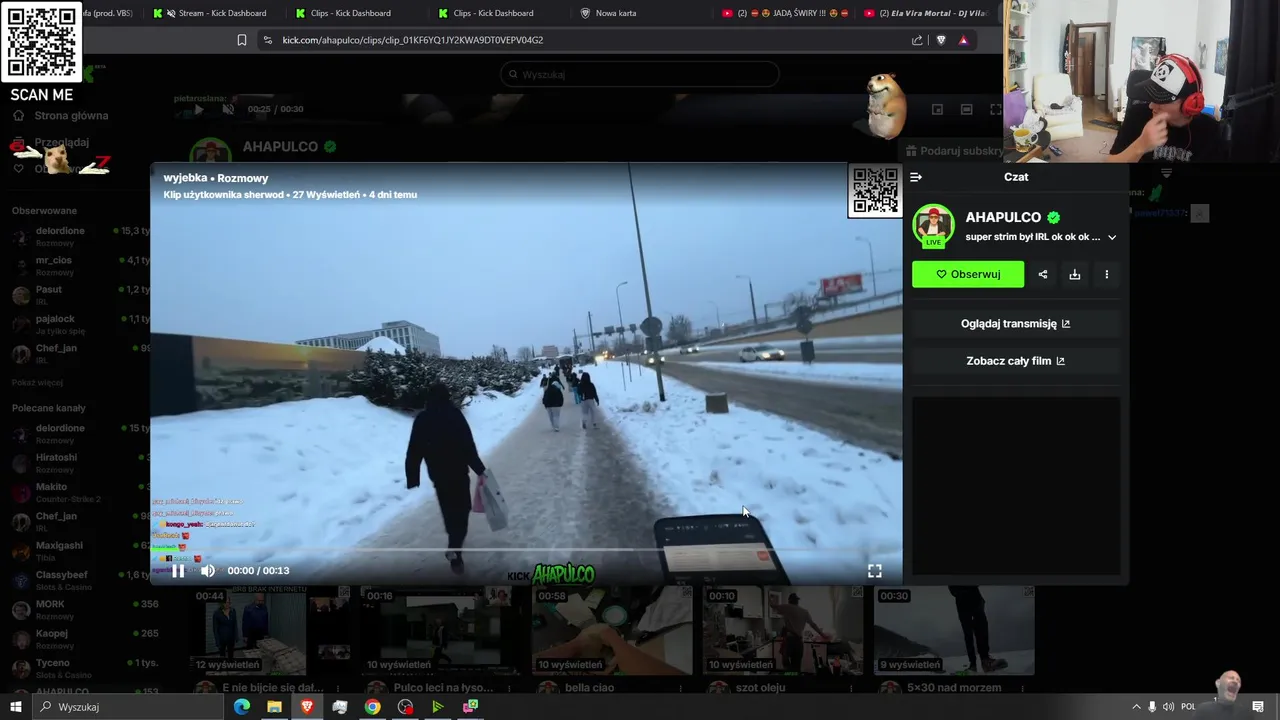Toggle the background player mini-player icon

pyautogui.click(x=937, y=109)
